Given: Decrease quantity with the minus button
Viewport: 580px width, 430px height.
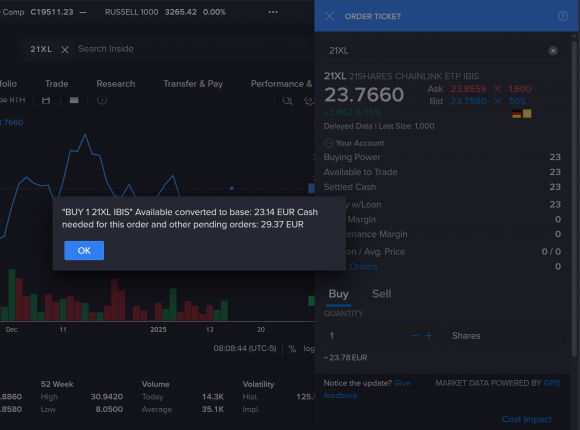Looking at the screenshot, I should pyautogui.click(x=415, y=336).
